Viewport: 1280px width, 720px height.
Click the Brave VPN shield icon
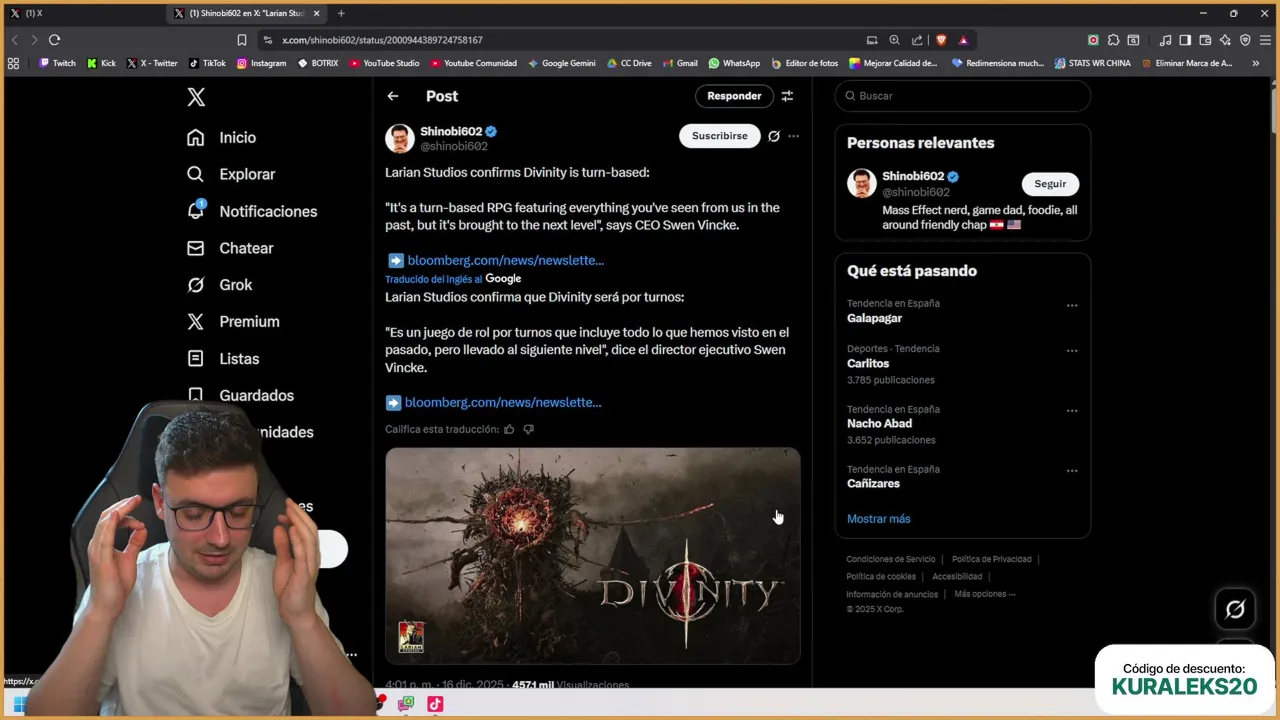point(1245,40)
